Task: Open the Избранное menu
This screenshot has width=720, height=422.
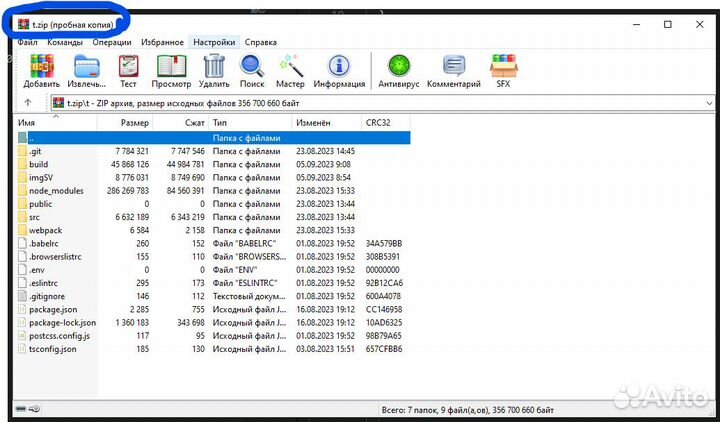Action: 162,42
